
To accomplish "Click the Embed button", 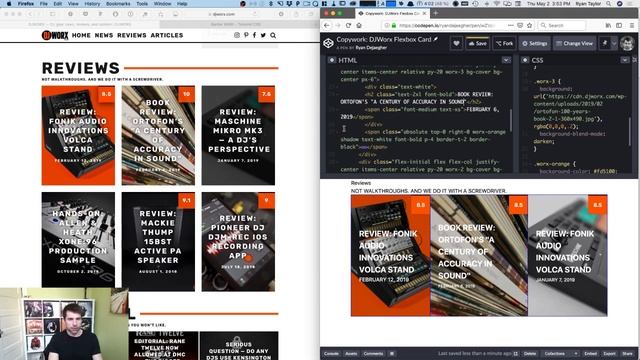I will click(591, 353).
